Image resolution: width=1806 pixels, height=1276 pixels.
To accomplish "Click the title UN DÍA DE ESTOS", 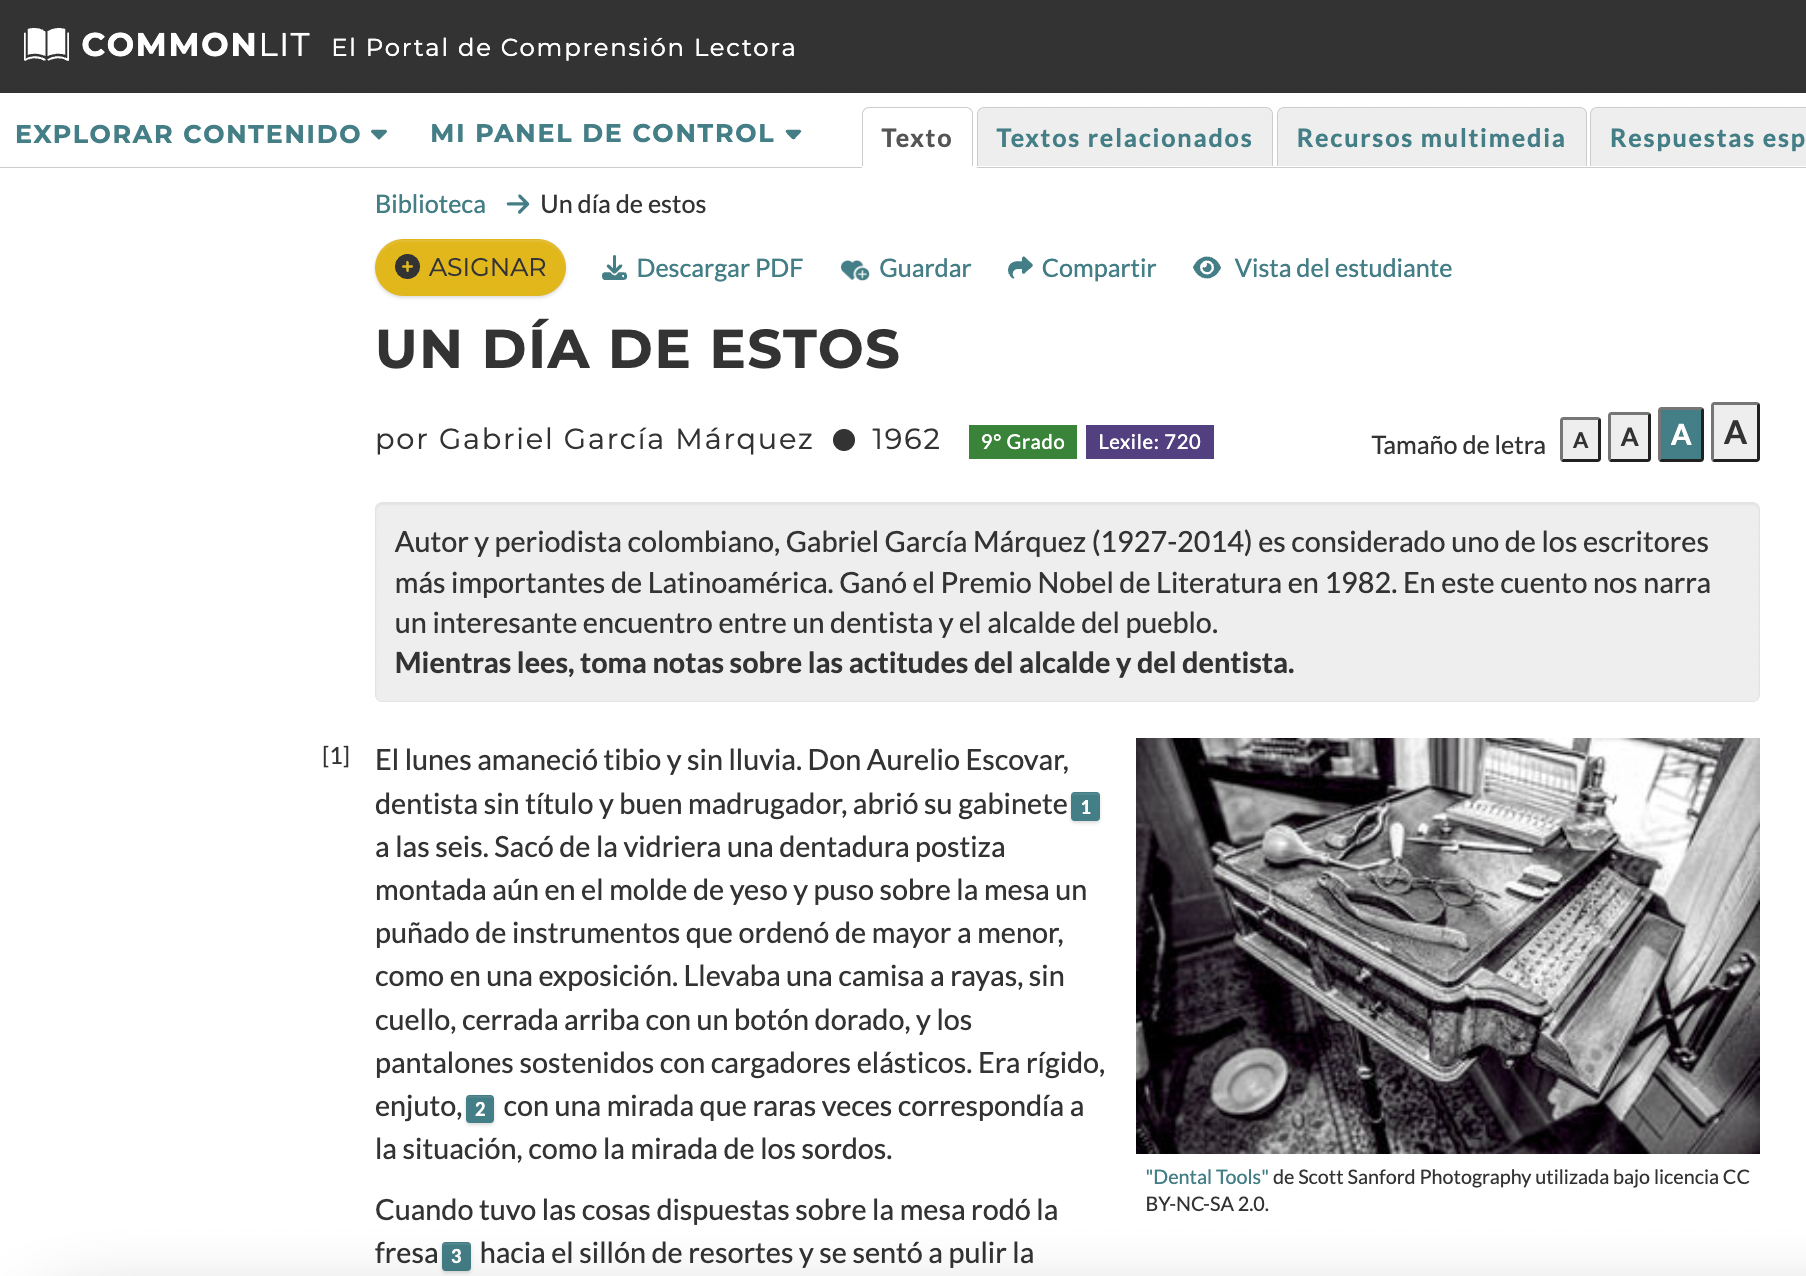I will pyautogui.click(x=638, y=349).
